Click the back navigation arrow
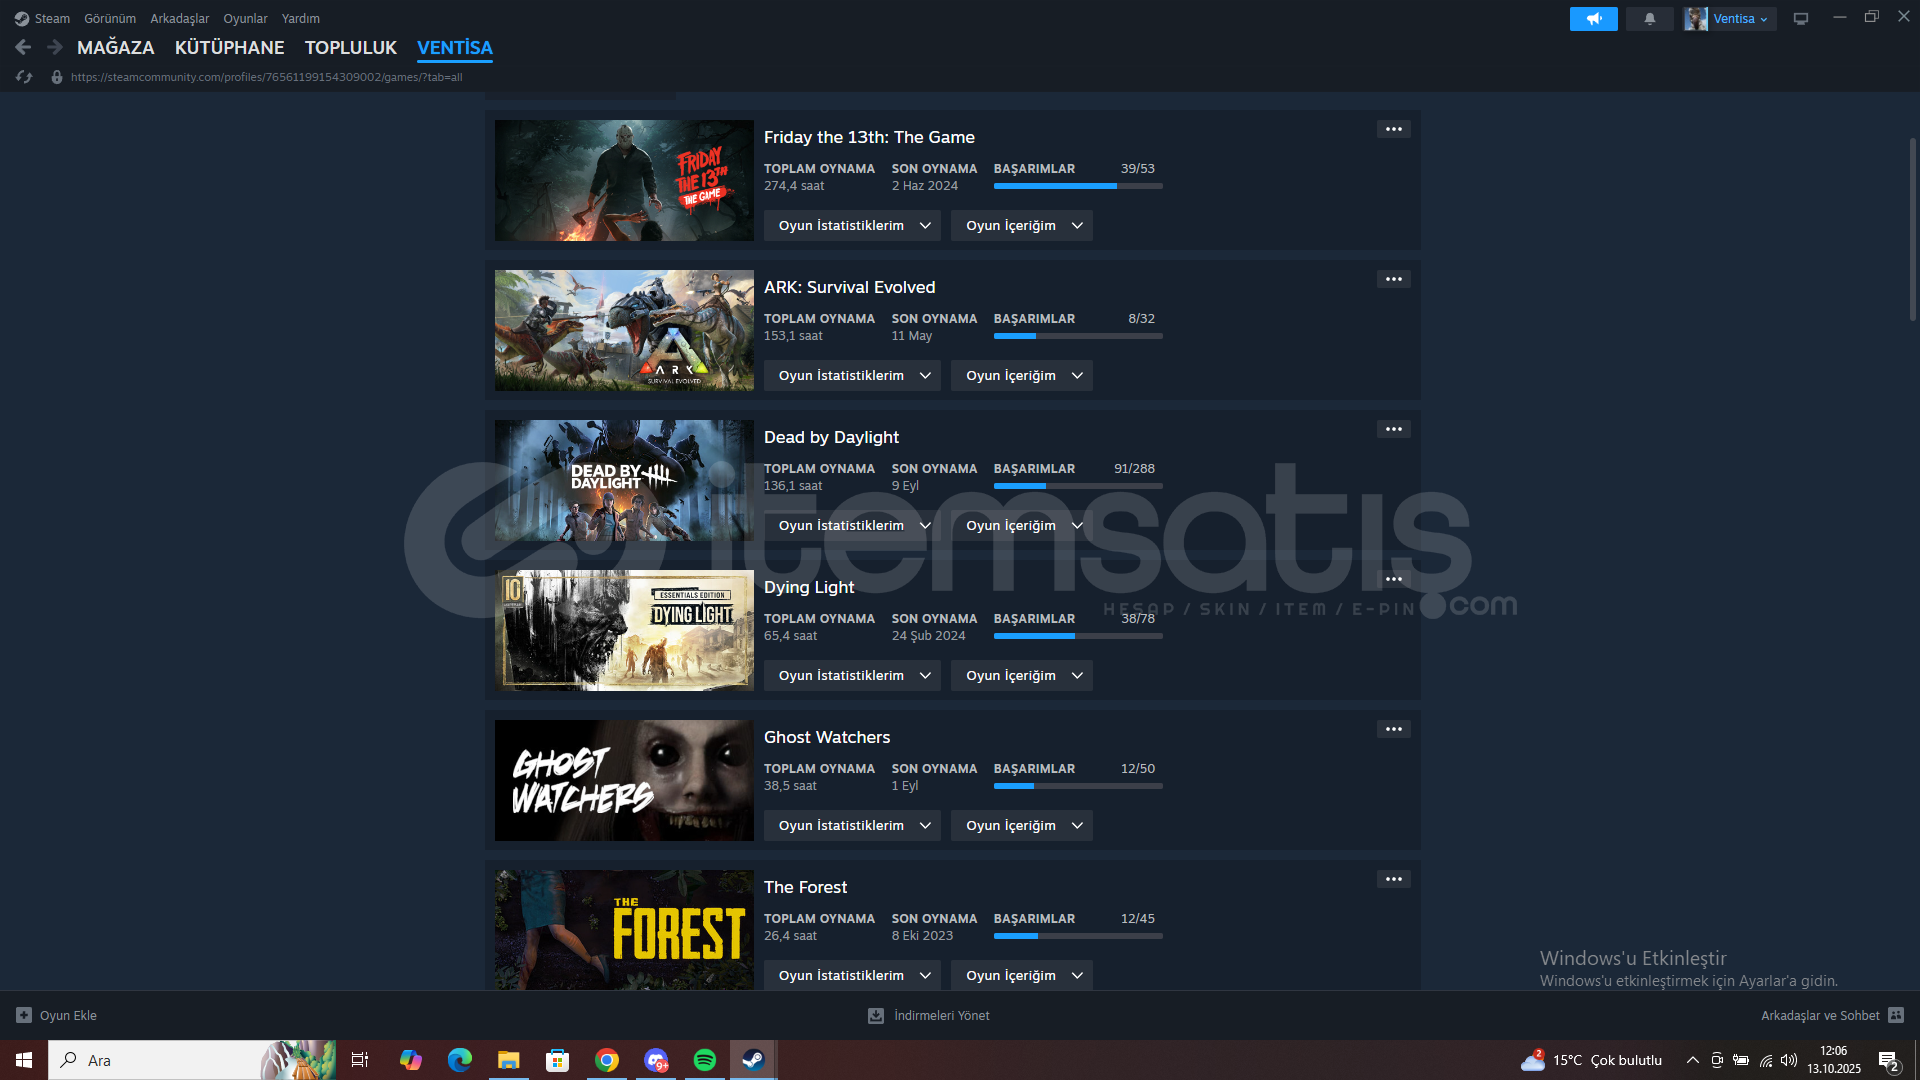Screen dimensions: 1920x1080 [x=23, y=47]
